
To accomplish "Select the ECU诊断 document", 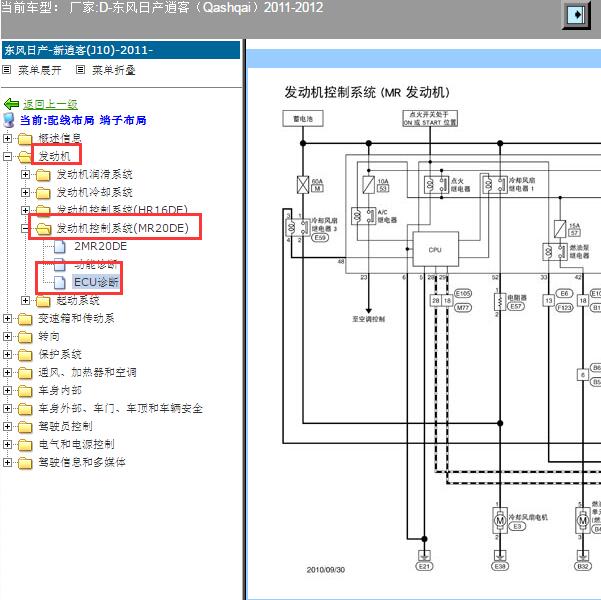I will click(x=96, y=282).
